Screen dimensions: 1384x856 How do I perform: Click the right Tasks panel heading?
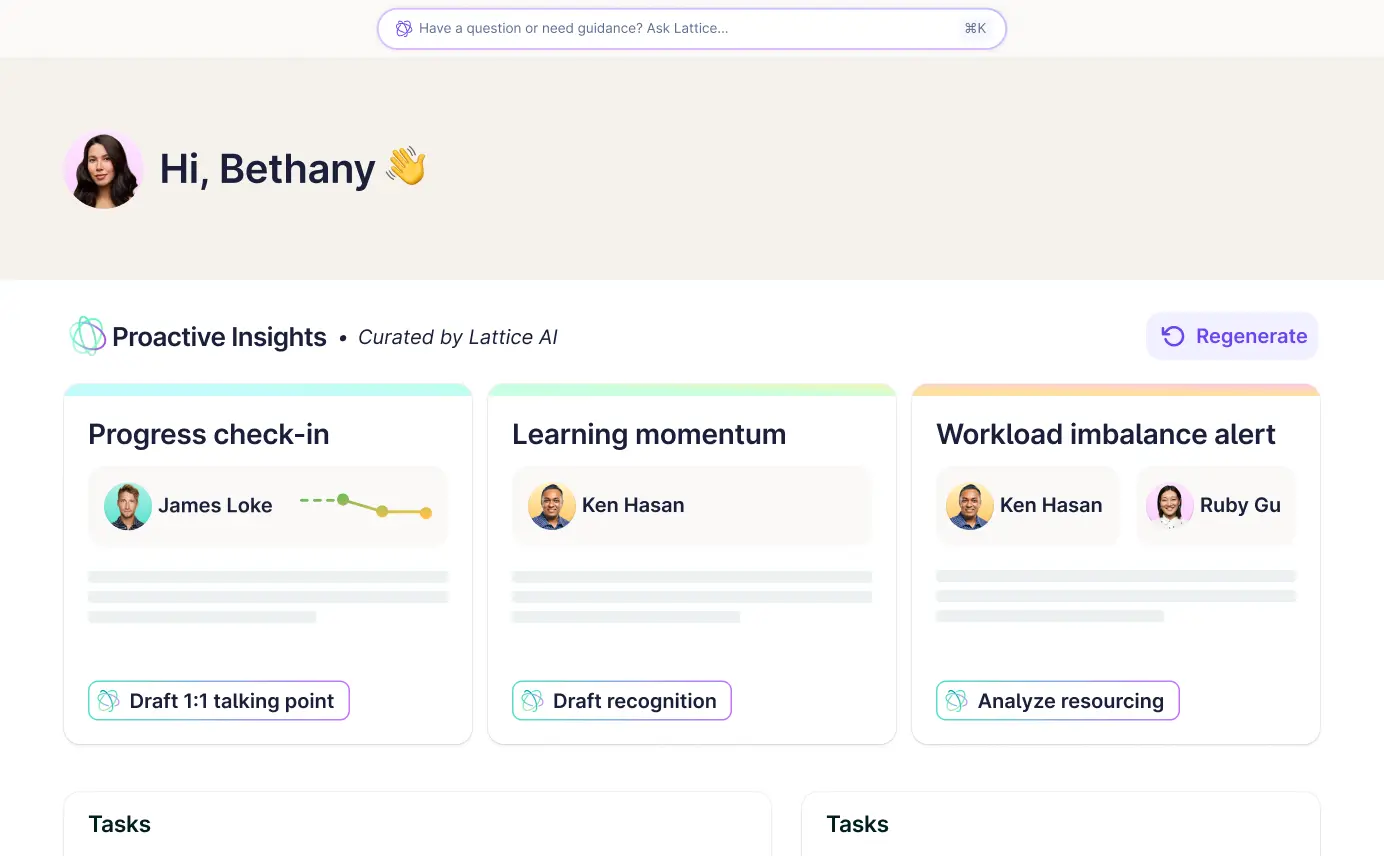(857, 824)
